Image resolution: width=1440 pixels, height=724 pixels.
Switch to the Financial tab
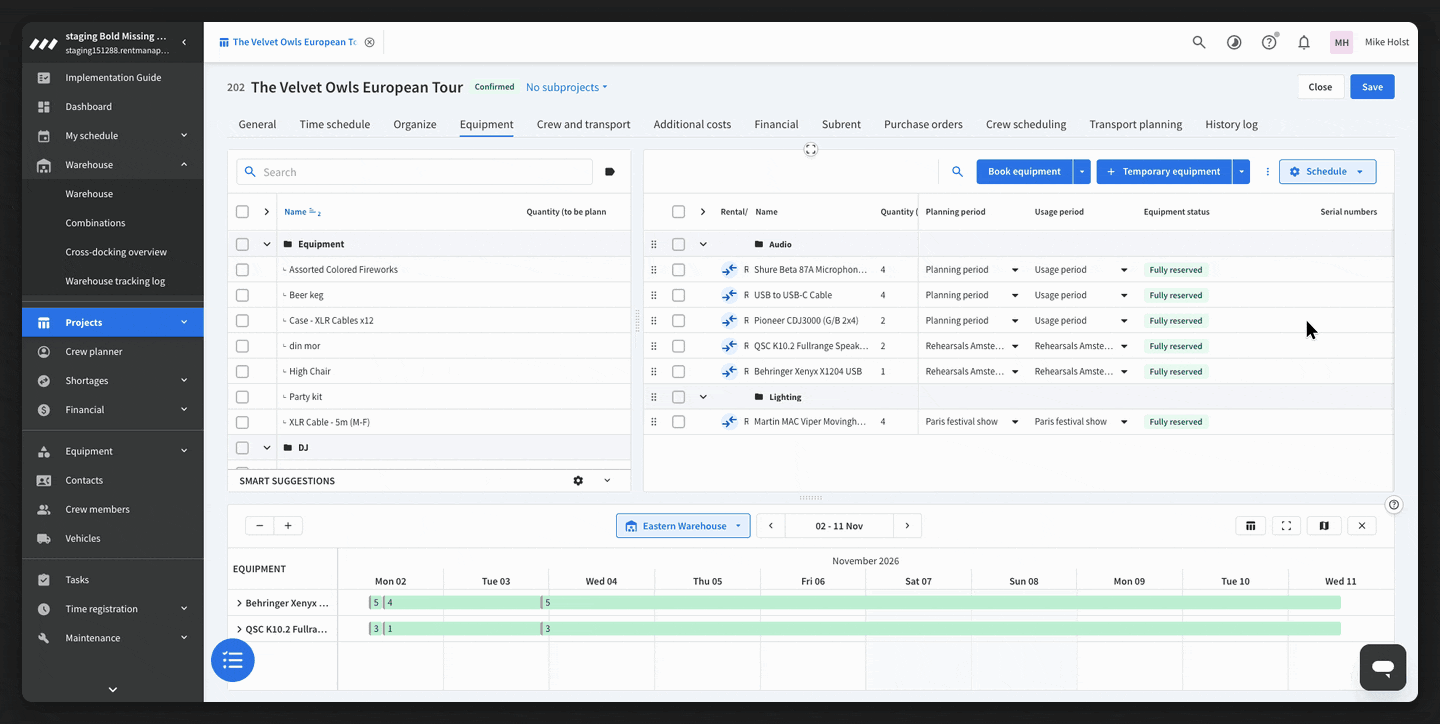(x=776, y=125)
